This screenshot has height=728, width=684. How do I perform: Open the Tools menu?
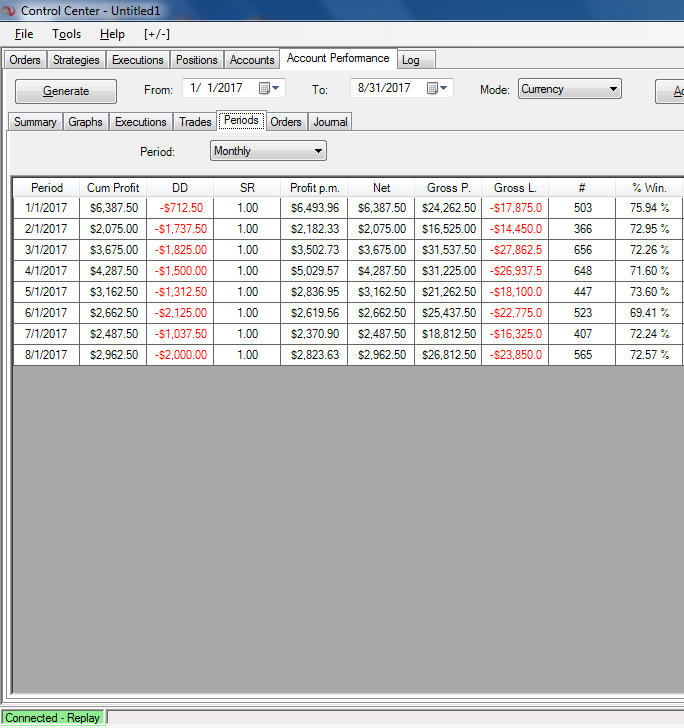click(x=66, y=34)
